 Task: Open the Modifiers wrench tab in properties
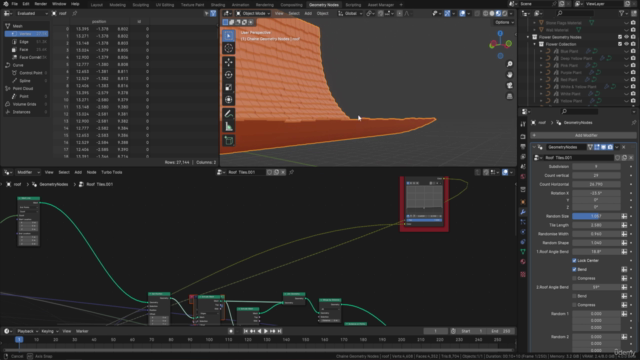(523, 212)
